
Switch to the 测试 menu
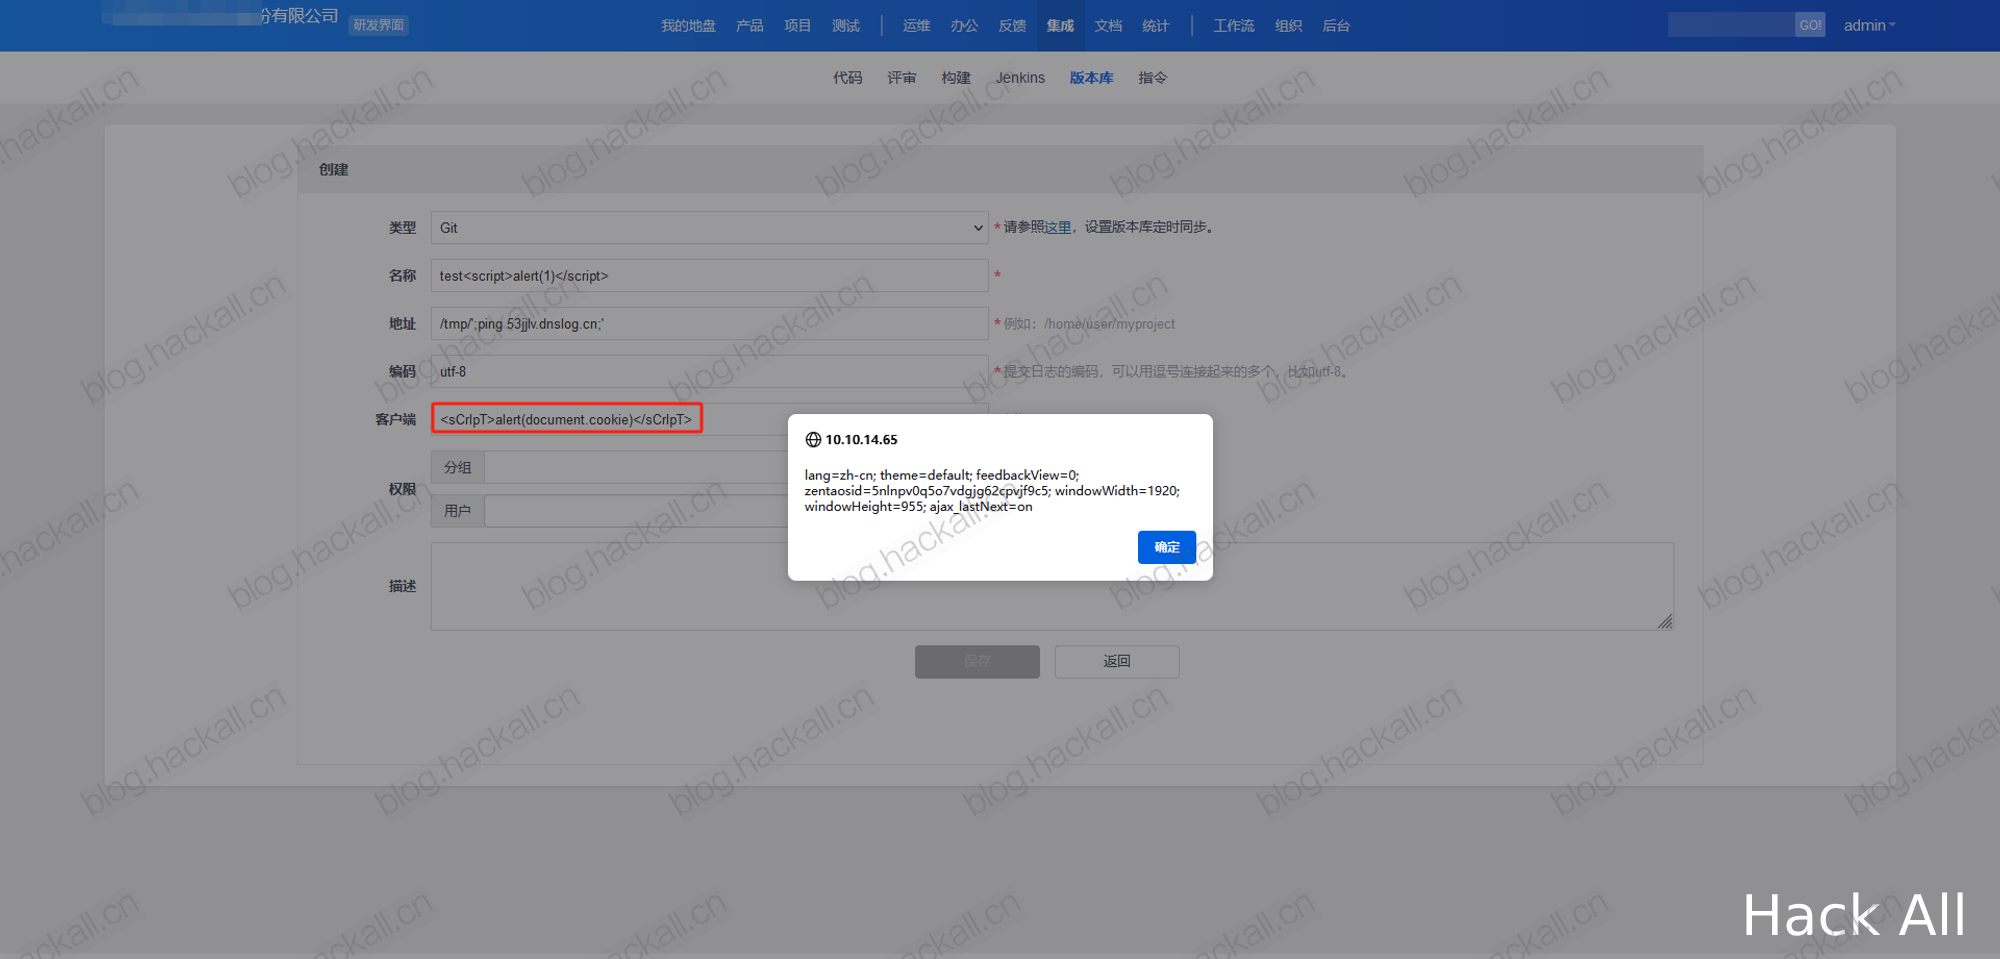click(x=846, y=26)
